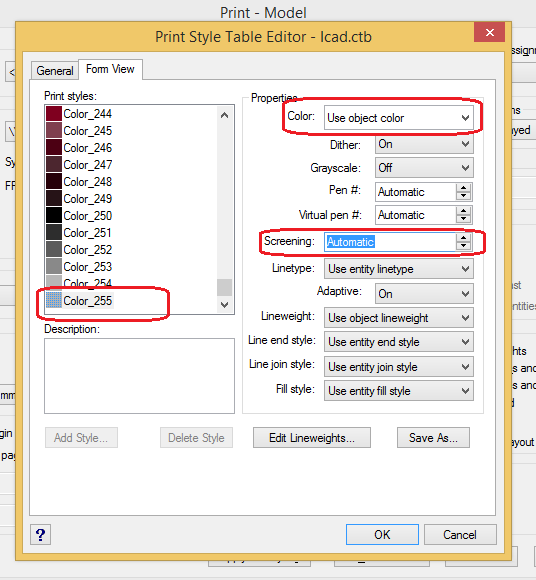Click the Save As... button
Screen dimensions: 536x580
coord(434,438)
